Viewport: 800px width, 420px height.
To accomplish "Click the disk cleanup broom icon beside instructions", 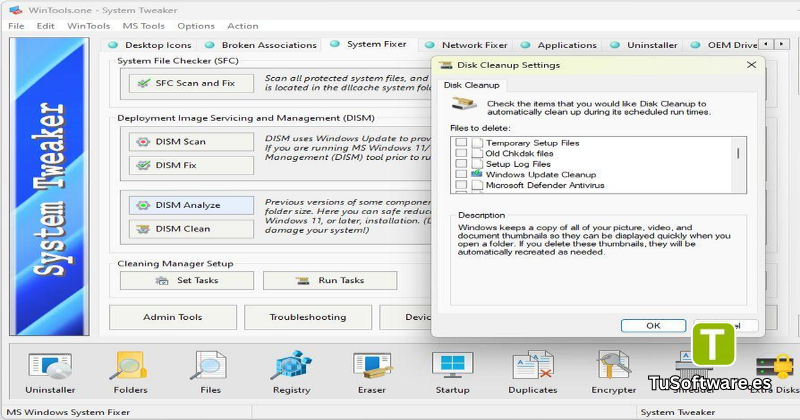I will (464, 105).
